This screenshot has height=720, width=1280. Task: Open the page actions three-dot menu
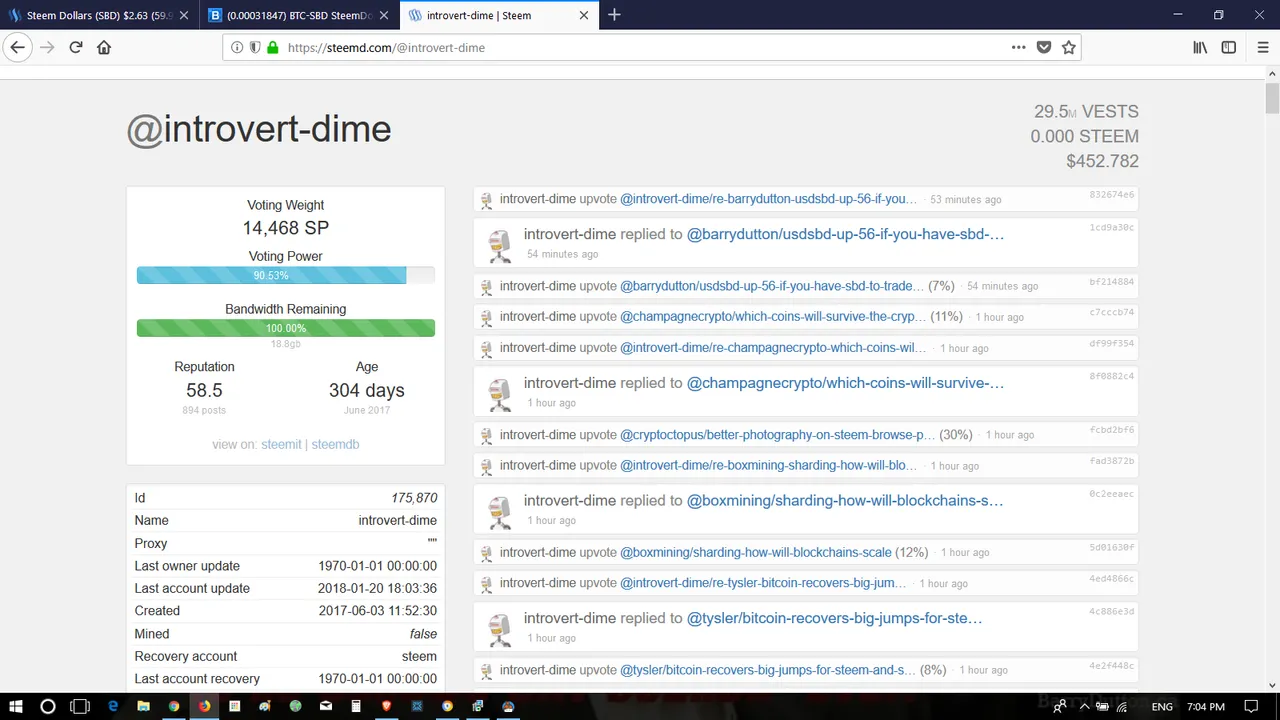pos(1018,47)
